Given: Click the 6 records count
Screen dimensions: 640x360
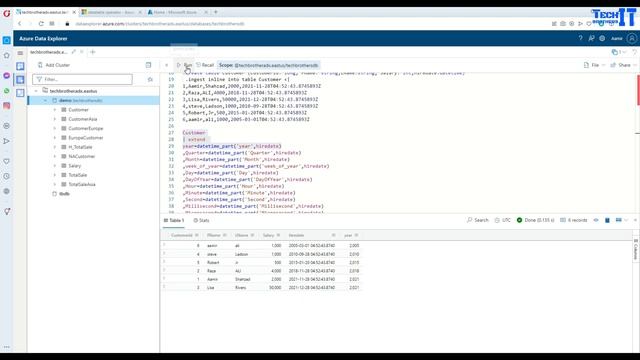Looking at the screenshot, I should coord(574,220).
